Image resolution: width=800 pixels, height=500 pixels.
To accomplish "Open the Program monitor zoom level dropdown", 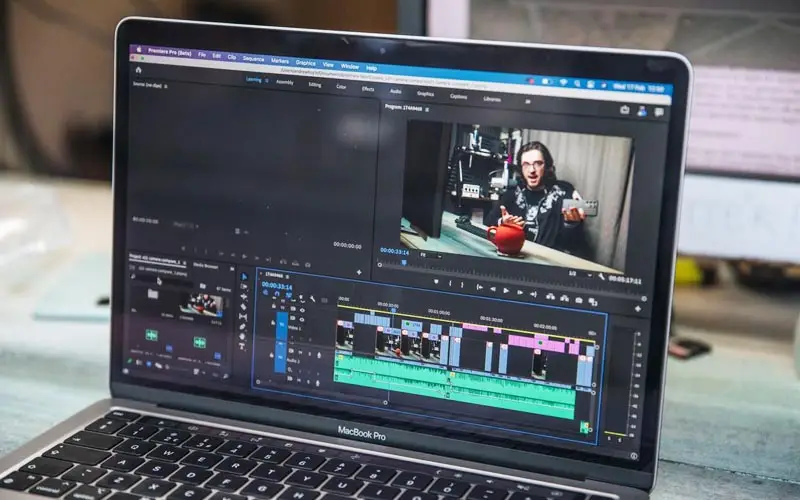I will coord(430,255).
